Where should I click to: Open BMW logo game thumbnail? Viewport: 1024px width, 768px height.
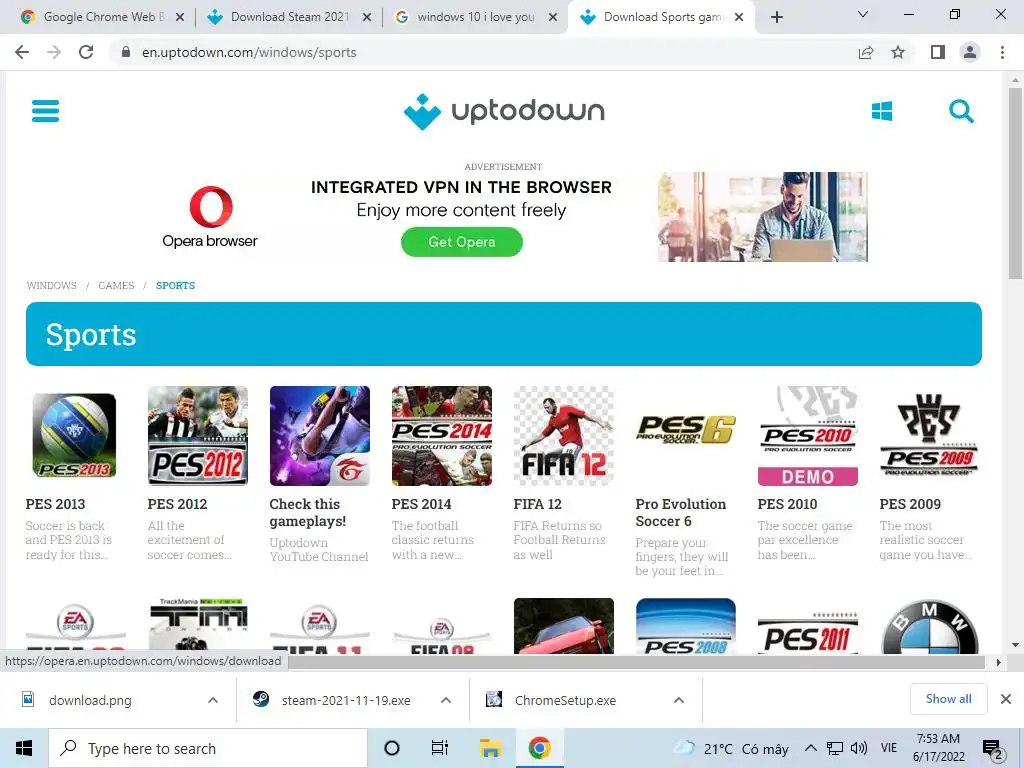(930, 627)
